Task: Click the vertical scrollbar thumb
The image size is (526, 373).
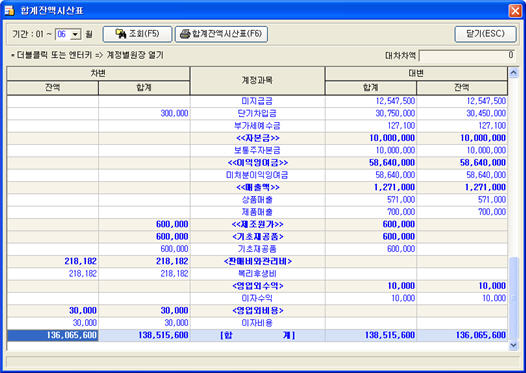Action: coord(513,298)
